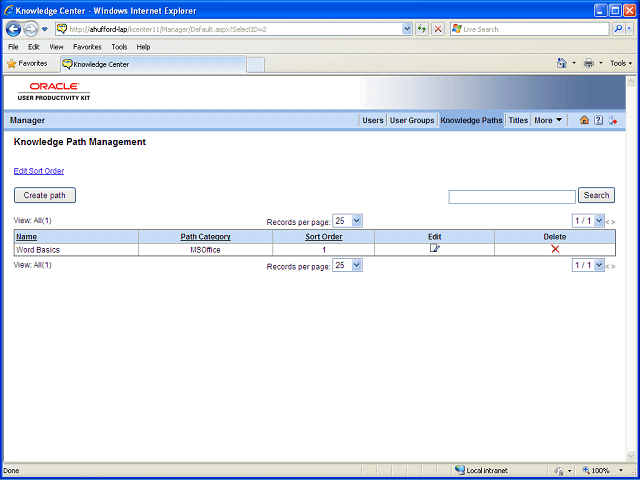This screenshot has height=480, width=640.
Task: Expand the zoom level dropdown arrow
Action: point(621,470)
